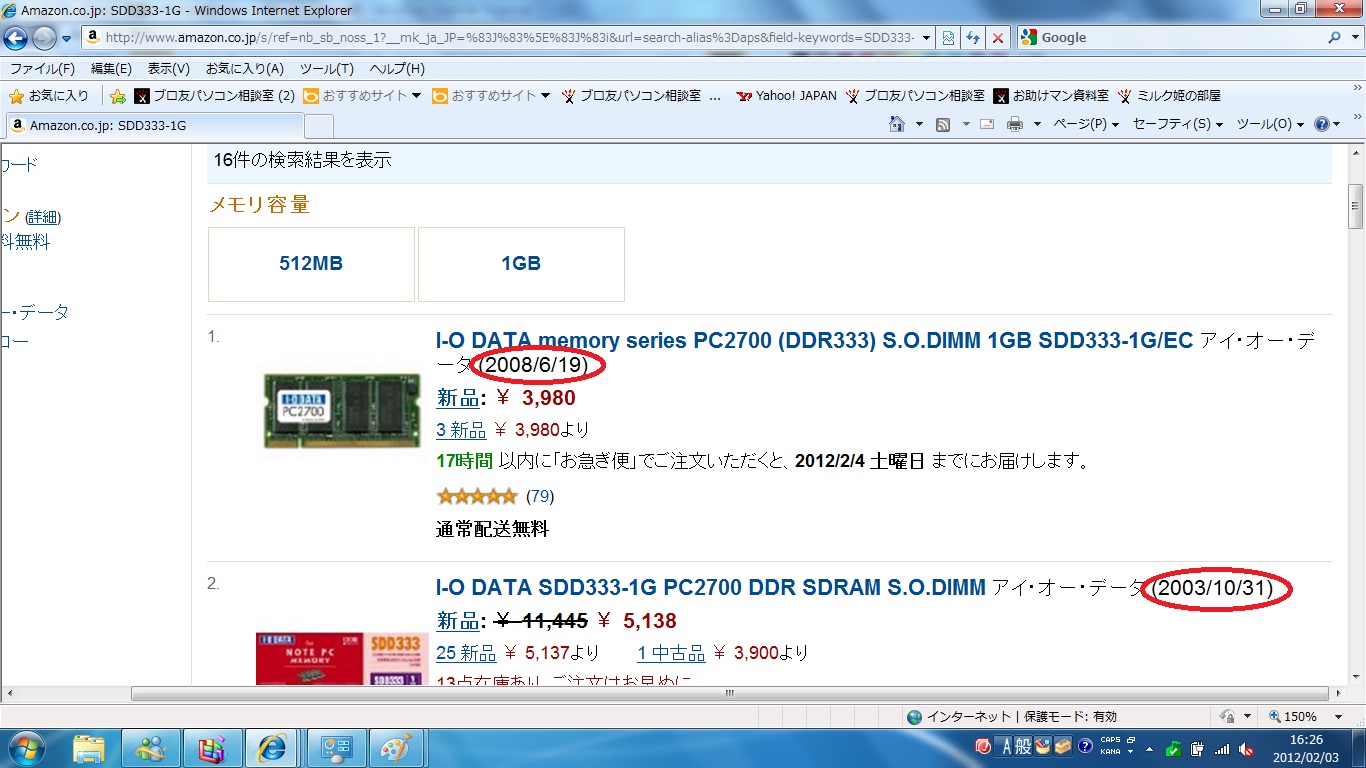Click the search magnifier icon
The image size is (1366, 768).
click(1335, 38)
